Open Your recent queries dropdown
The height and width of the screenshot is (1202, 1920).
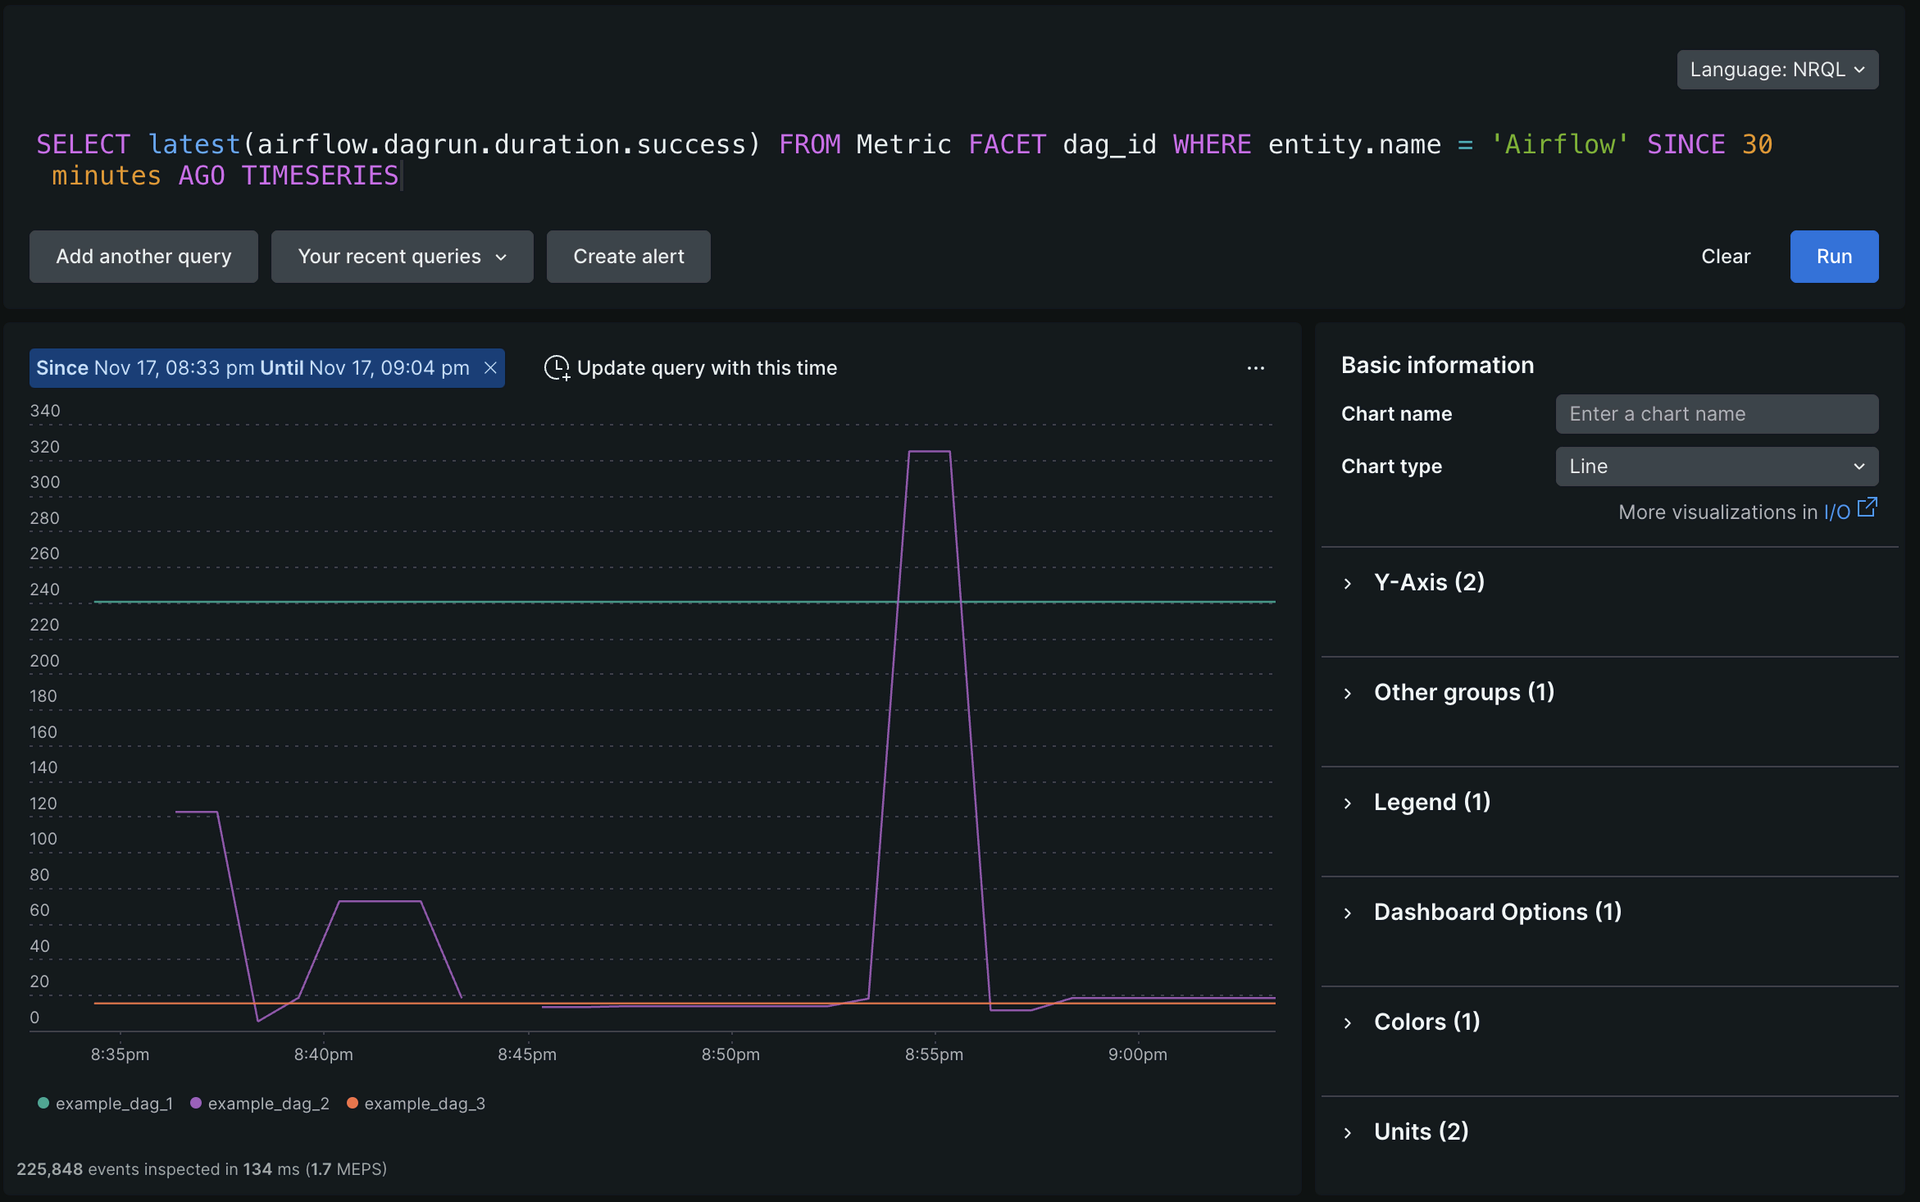[x=402, y=257]
